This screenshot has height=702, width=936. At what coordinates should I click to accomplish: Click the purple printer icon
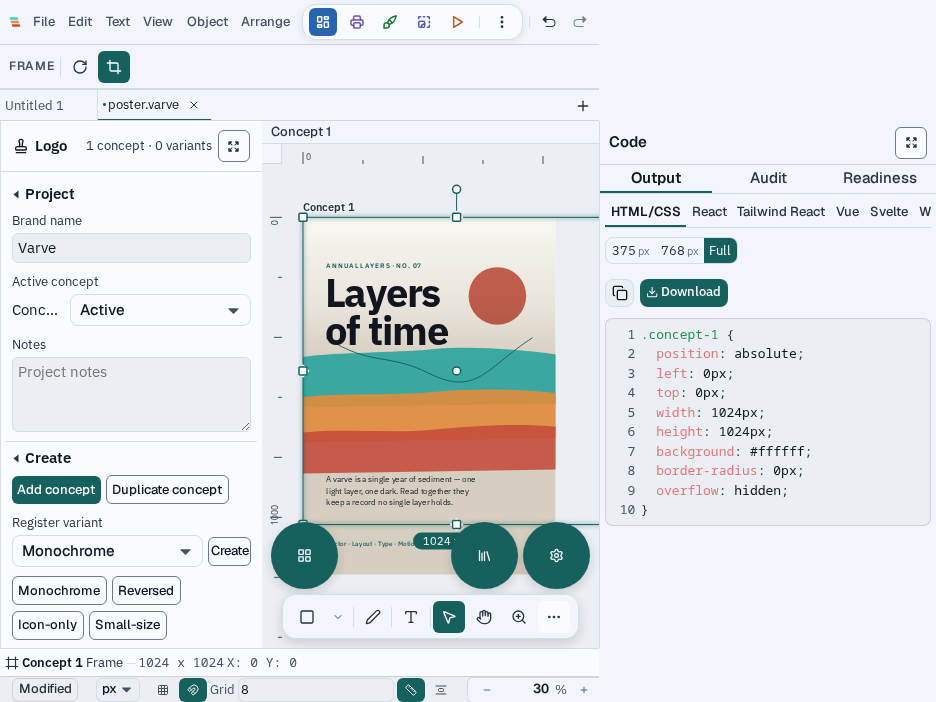[x=356, y=22]
